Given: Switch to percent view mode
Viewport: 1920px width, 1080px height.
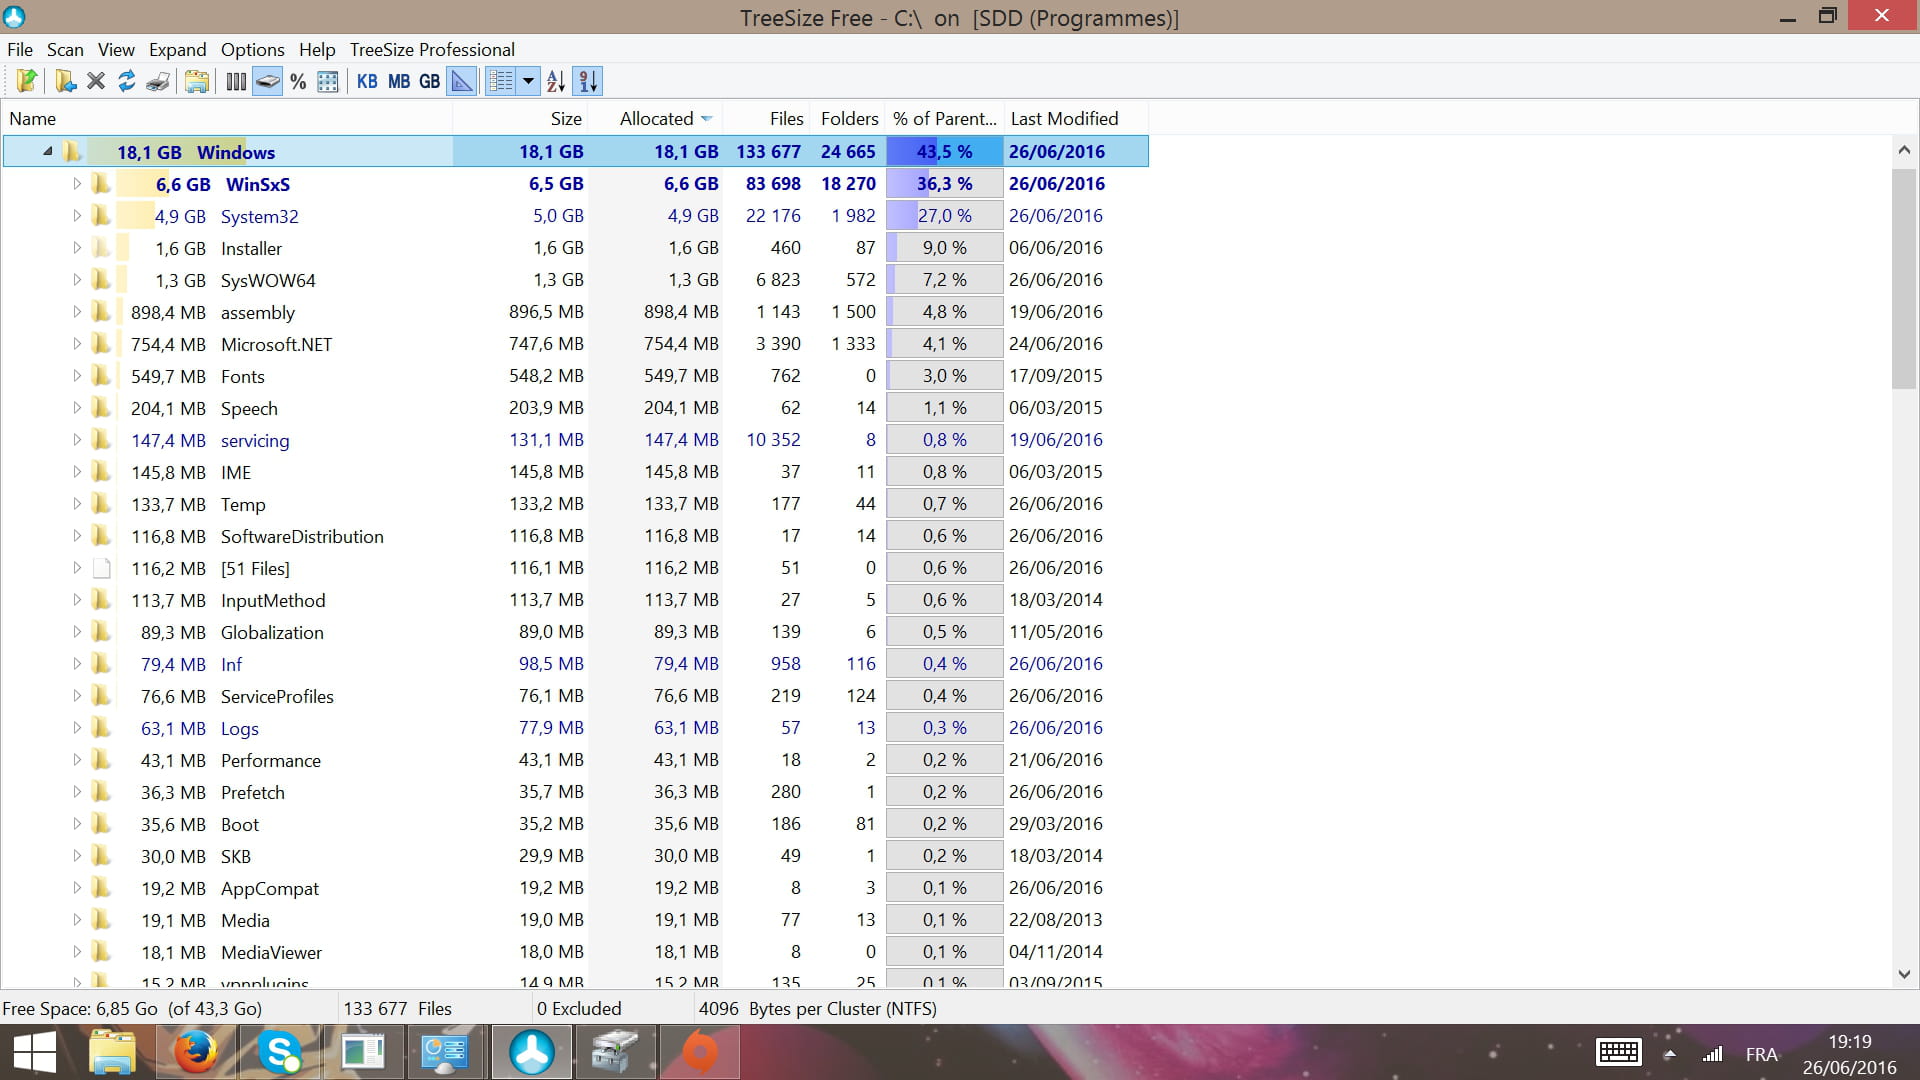Looking at the screenshot, I should coord(298,81).
